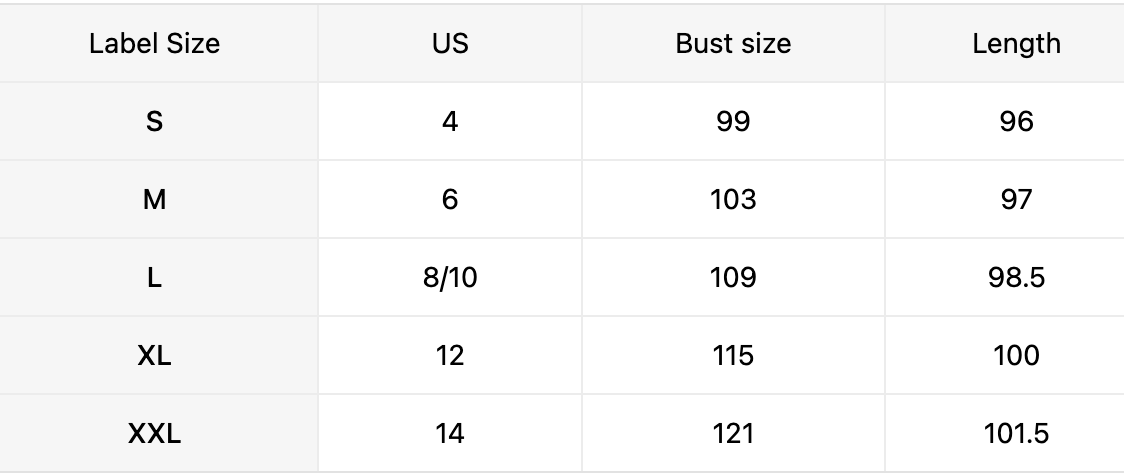Click the US size 8/10 cell
This screenshot has height=476, width=1124.
(x=450, y=278)
